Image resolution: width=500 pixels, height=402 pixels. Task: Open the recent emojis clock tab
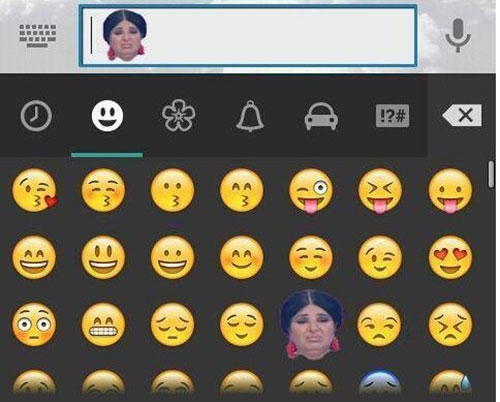click(36, 116)
